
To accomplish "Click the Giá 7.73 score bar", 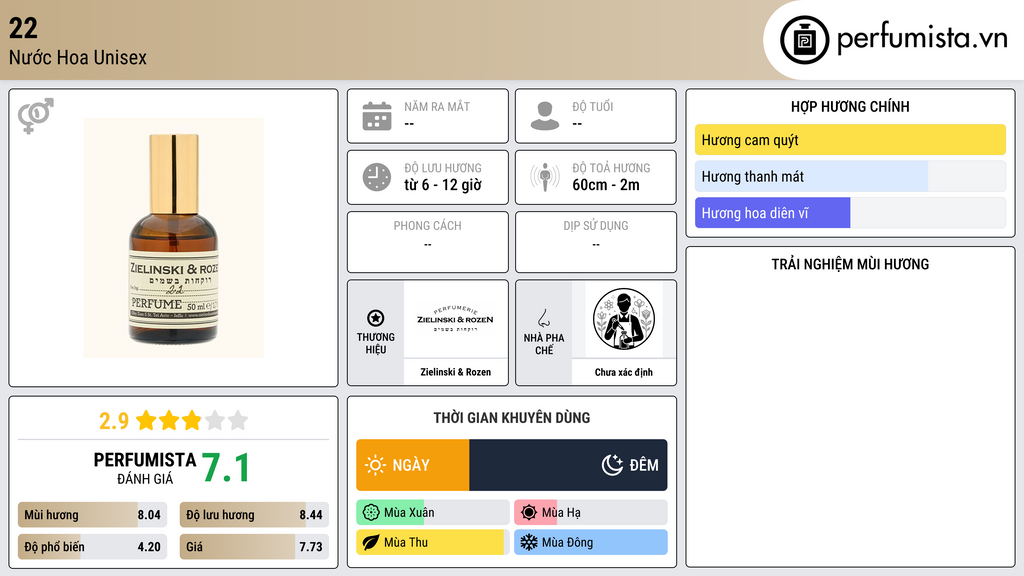I will click(x=254, y=547).
